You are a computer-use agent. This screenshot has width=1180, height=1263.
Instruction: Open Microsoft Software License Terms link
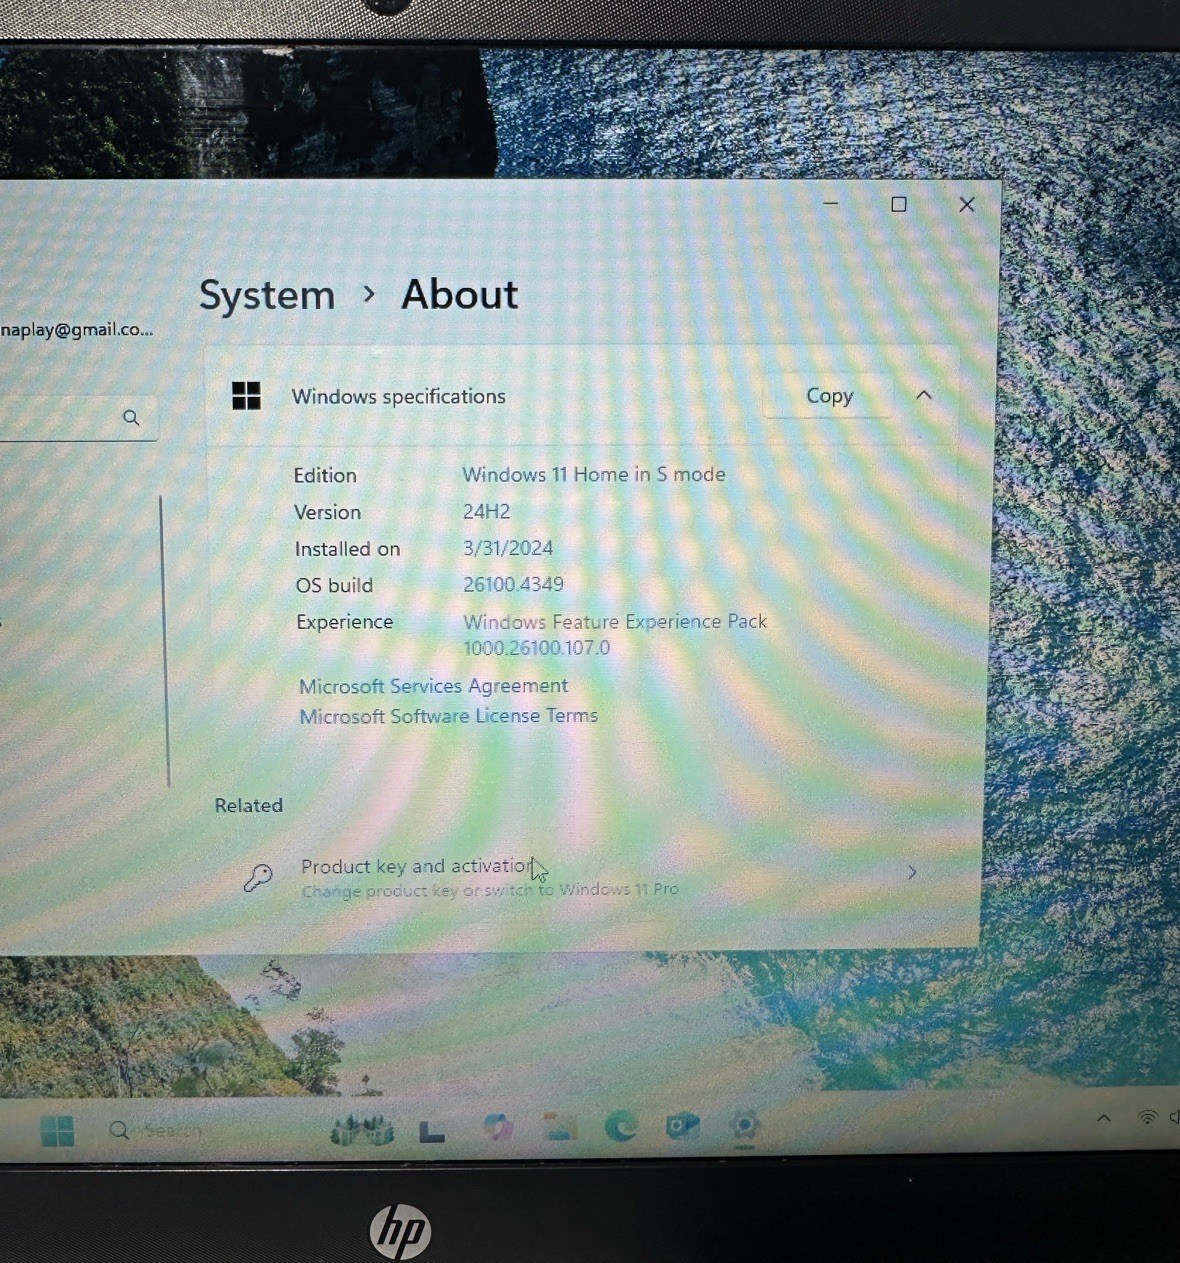click(x=448, y=716)
